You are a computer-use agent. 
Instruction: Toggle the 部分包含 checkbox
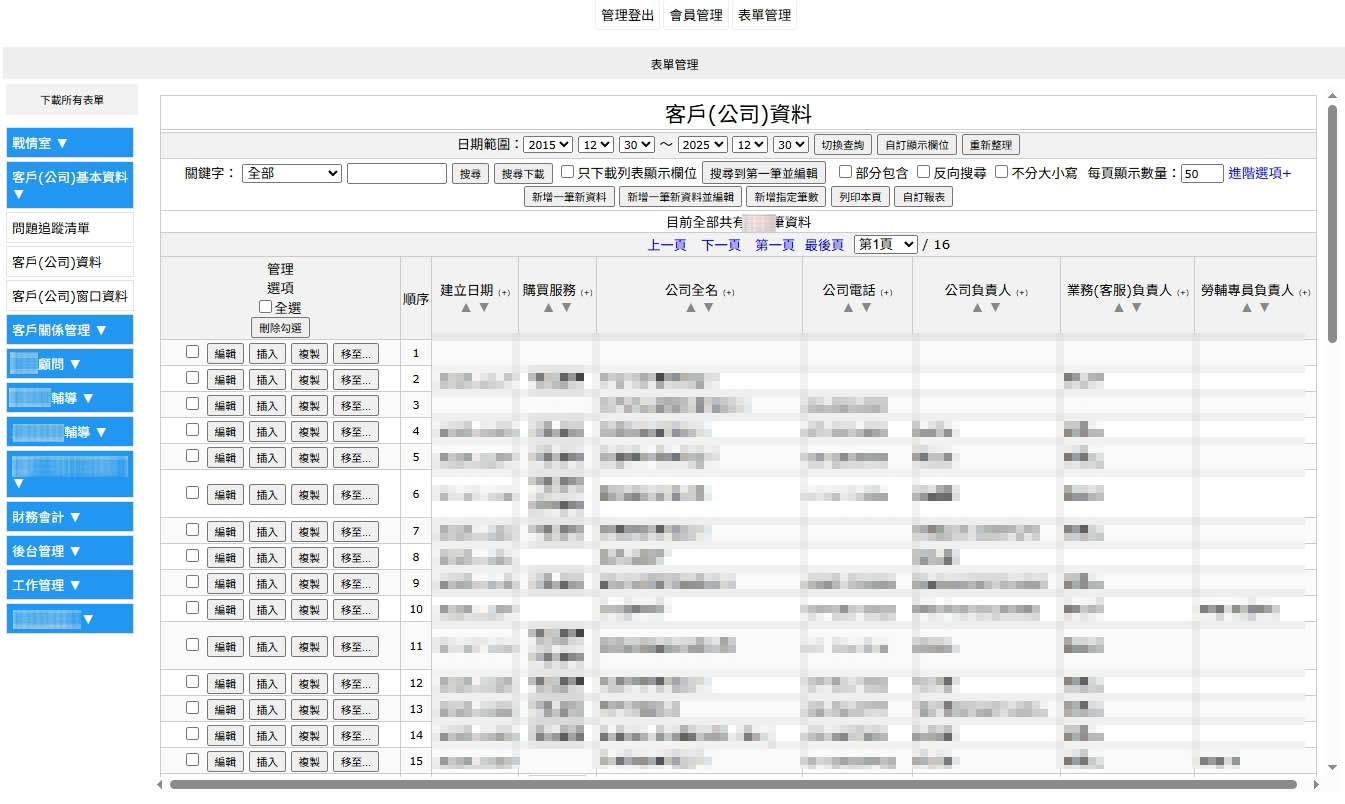click(x=845, y=172)
